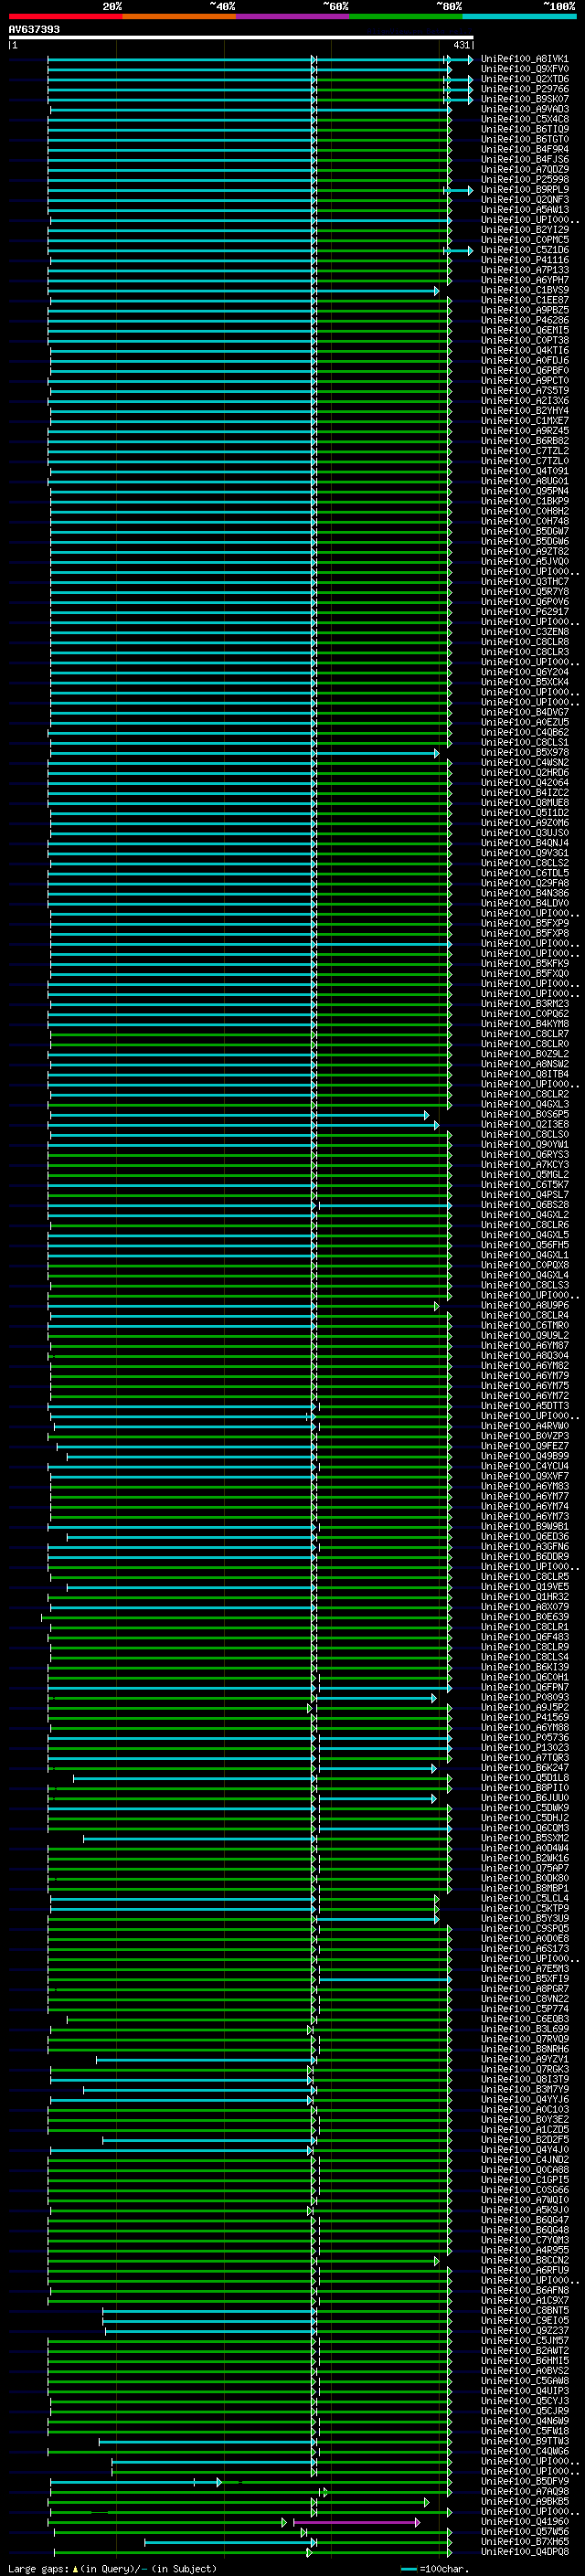585x2576 pixels.
Task: Select hit label UniRef100_A7P133
Action: pos(524,270)
